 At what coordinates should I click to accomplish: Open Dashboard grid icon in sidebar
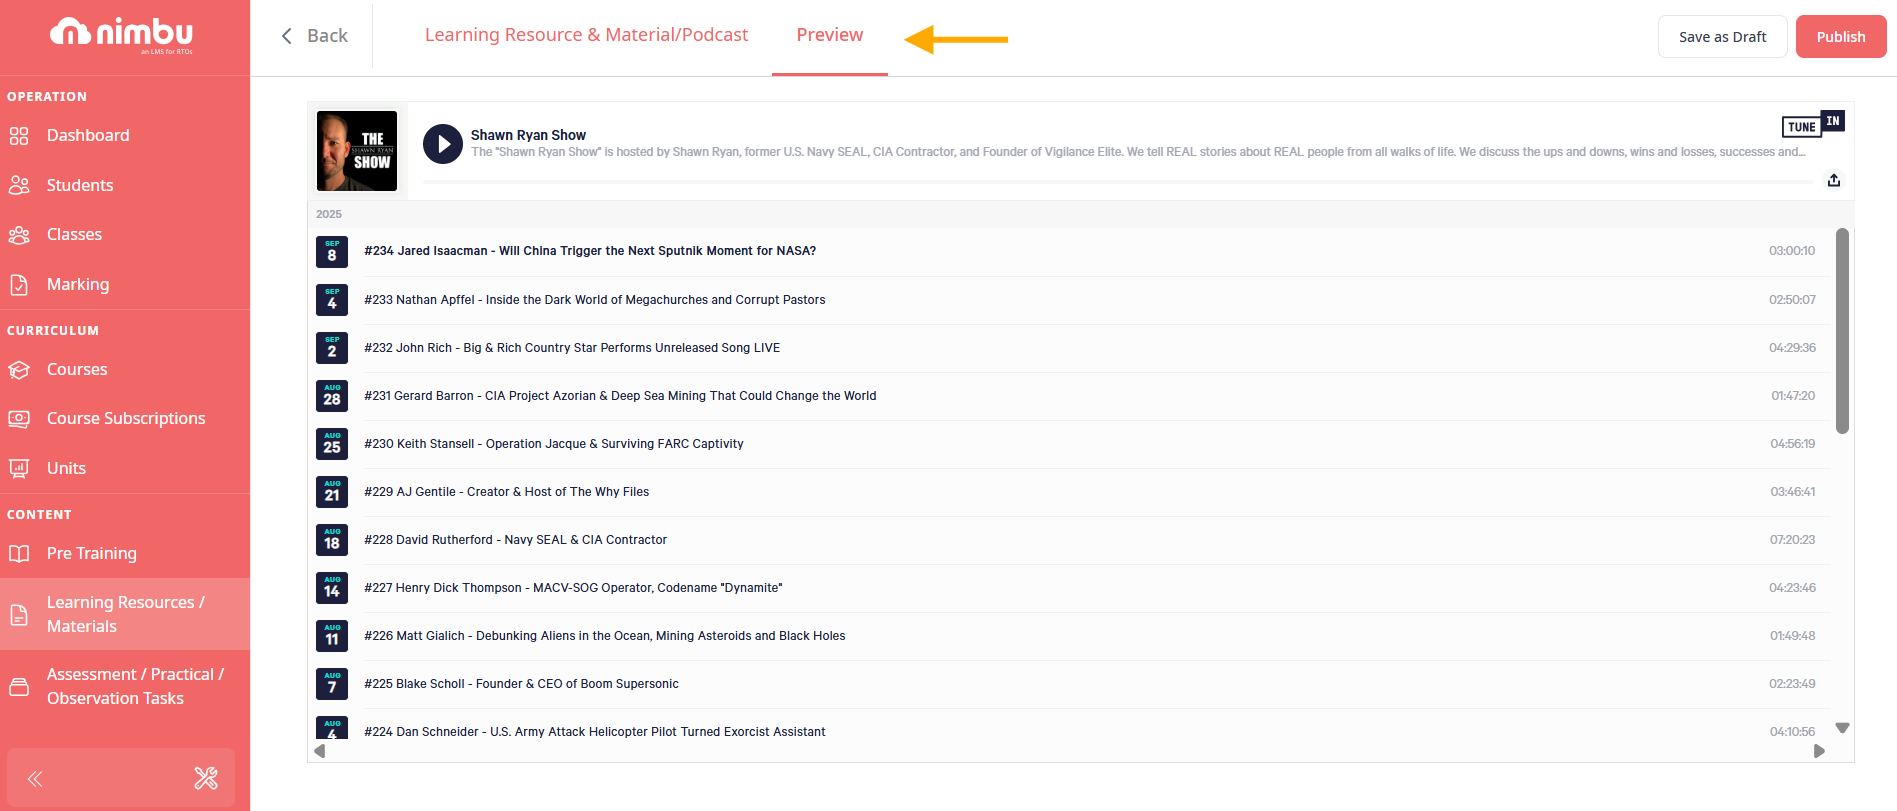point(19,136)
